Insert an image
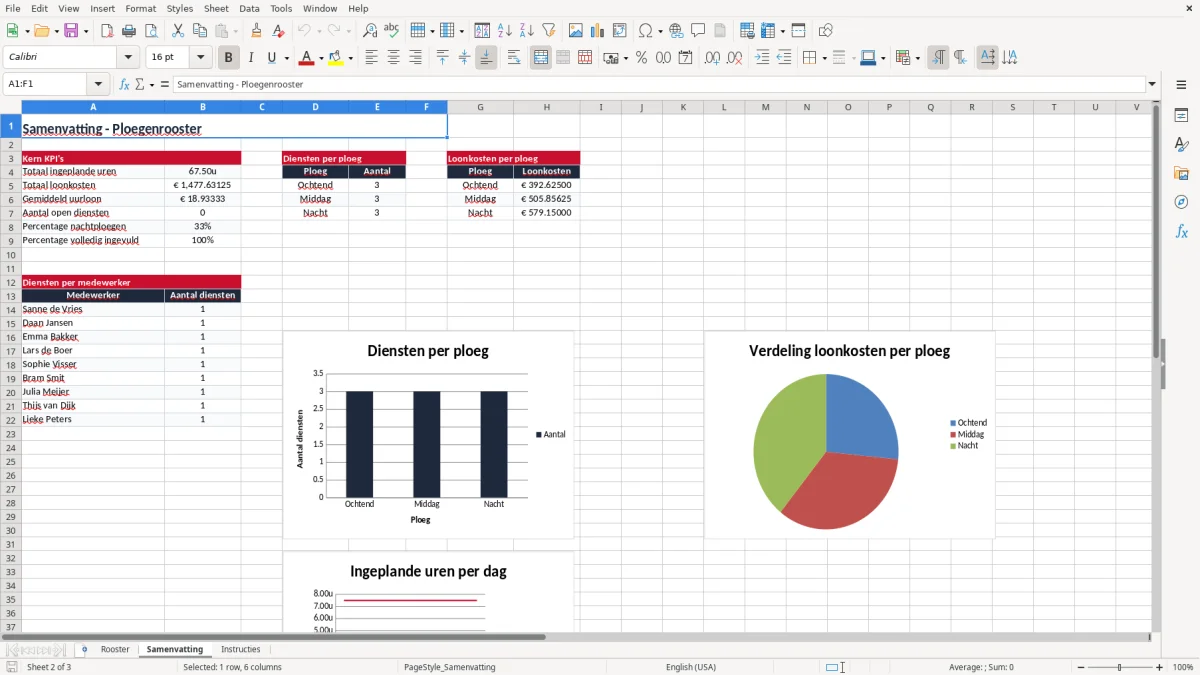The width and height of the screenshot is (1200, 675). coord(576,31)
